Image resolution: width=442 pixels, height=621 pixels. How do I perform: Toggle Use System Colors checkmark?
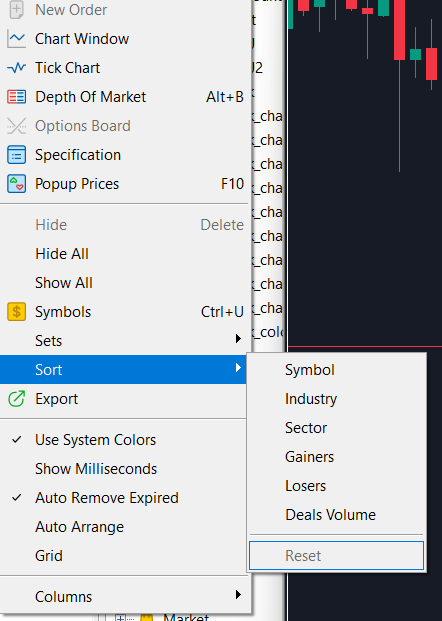(x=16, y=440)
